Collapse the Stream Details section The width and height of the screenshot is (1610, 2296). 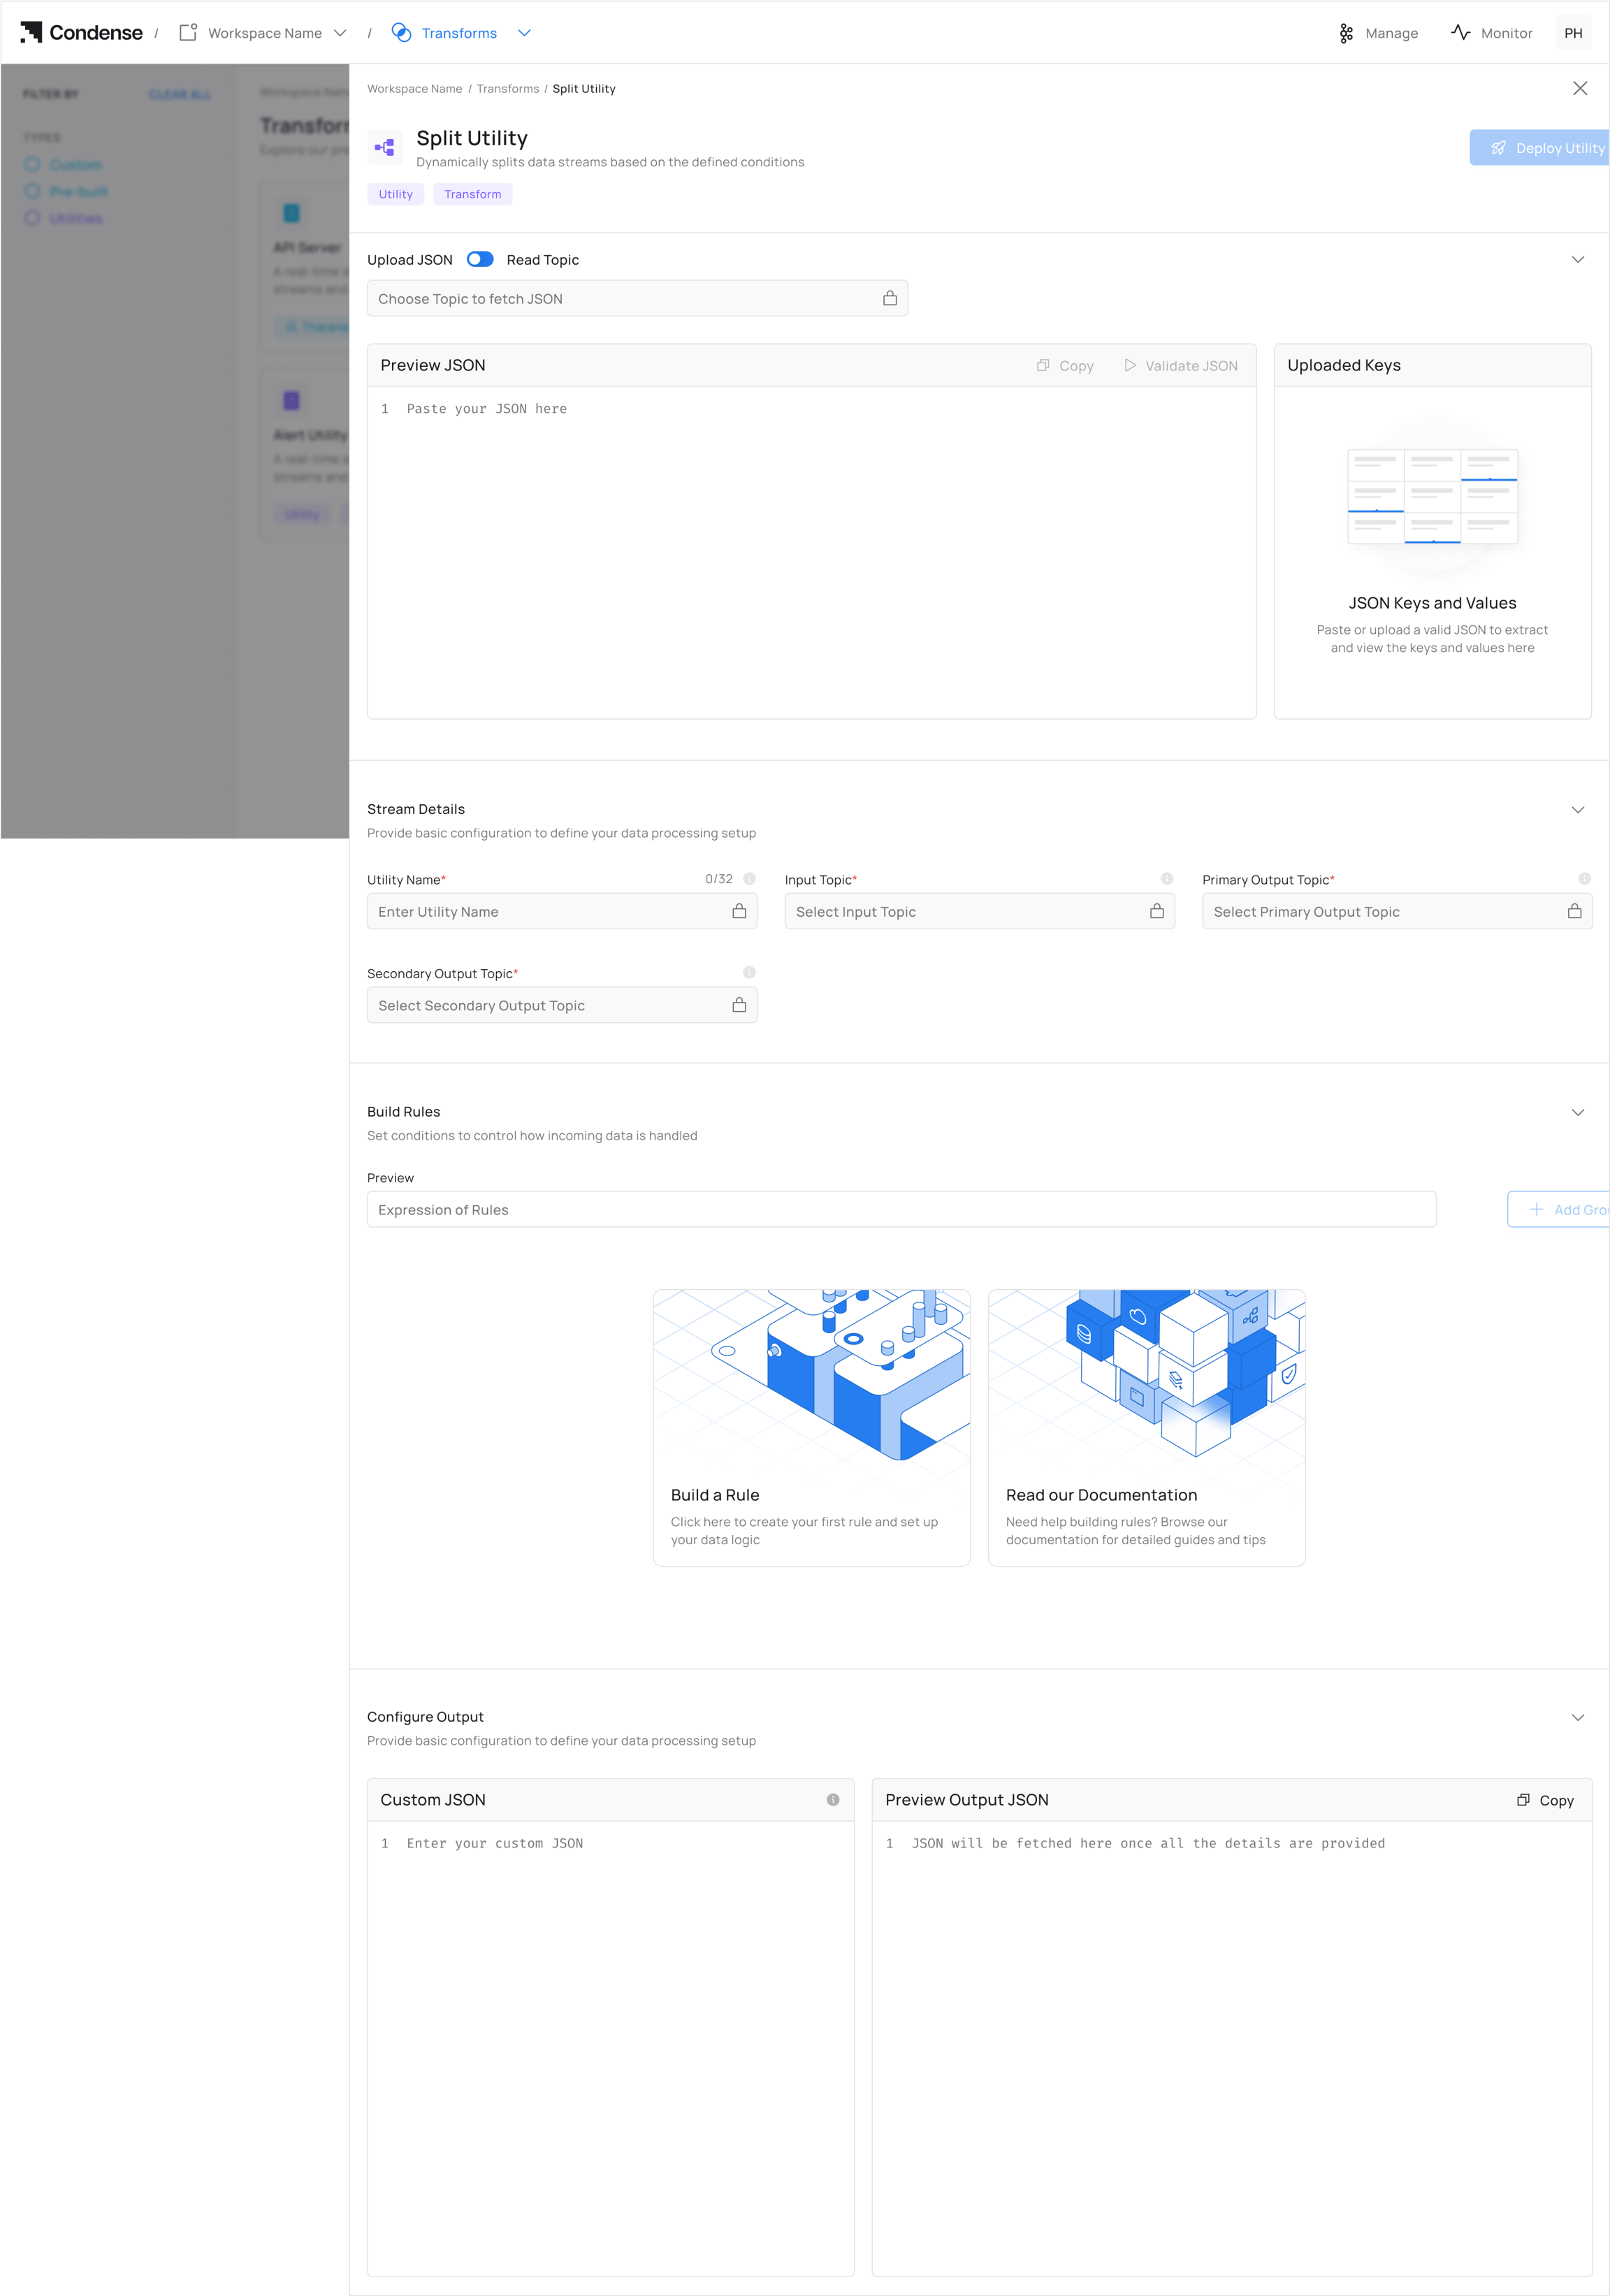click(x=1578, y=810)
